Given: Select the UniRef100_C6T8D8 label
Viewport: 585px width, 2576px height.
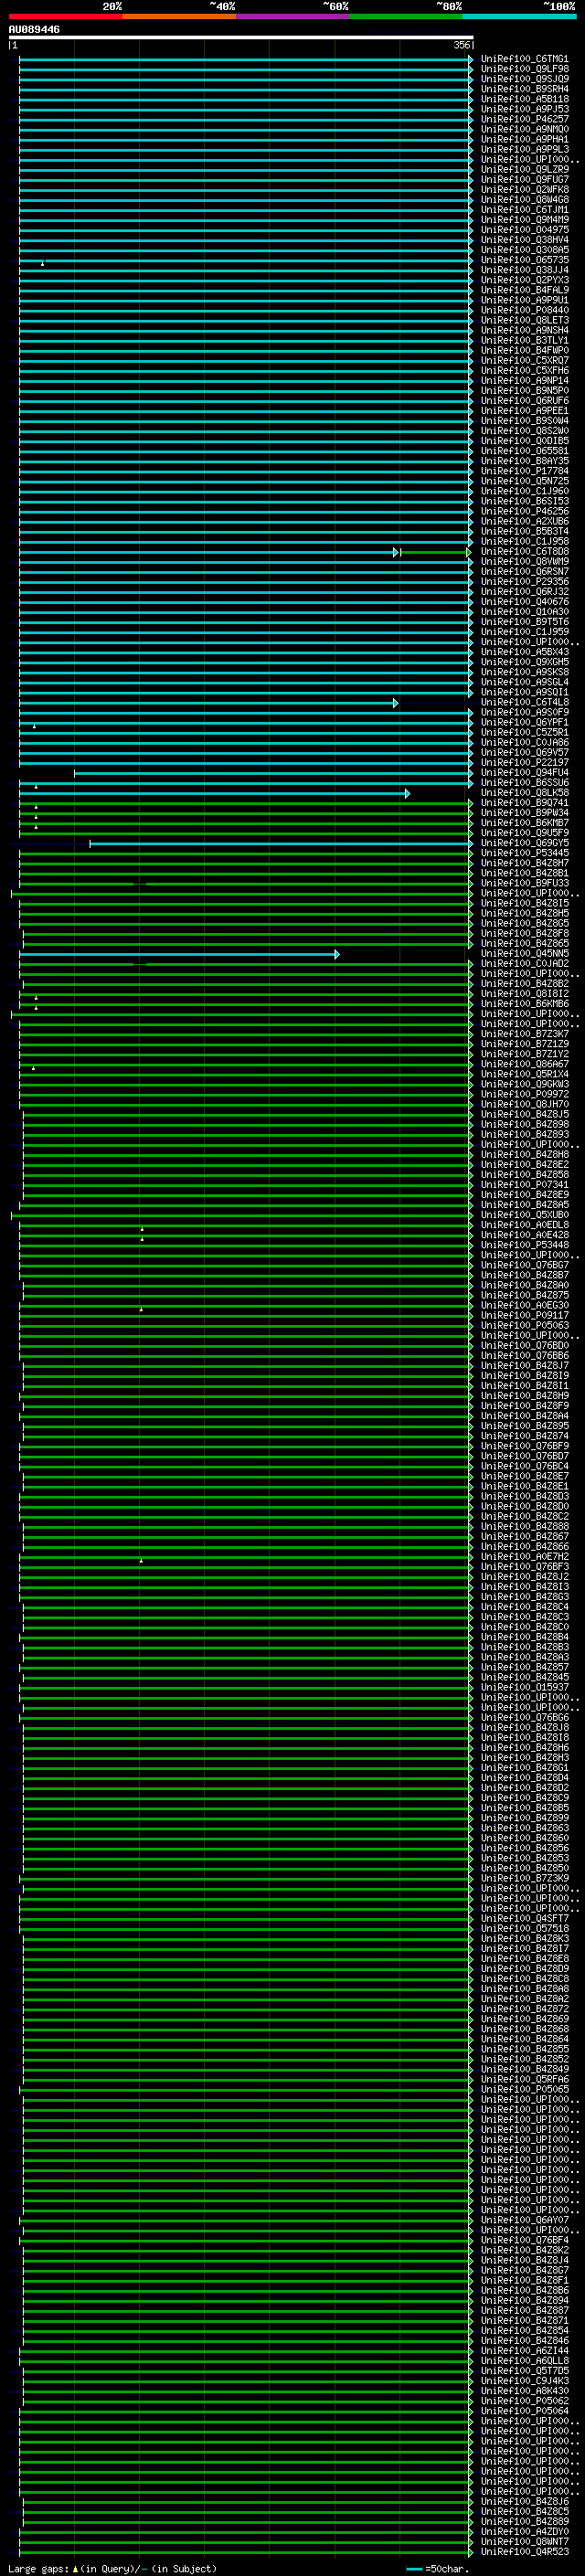Looking at the screenshot, I should (x=525, y=552).
